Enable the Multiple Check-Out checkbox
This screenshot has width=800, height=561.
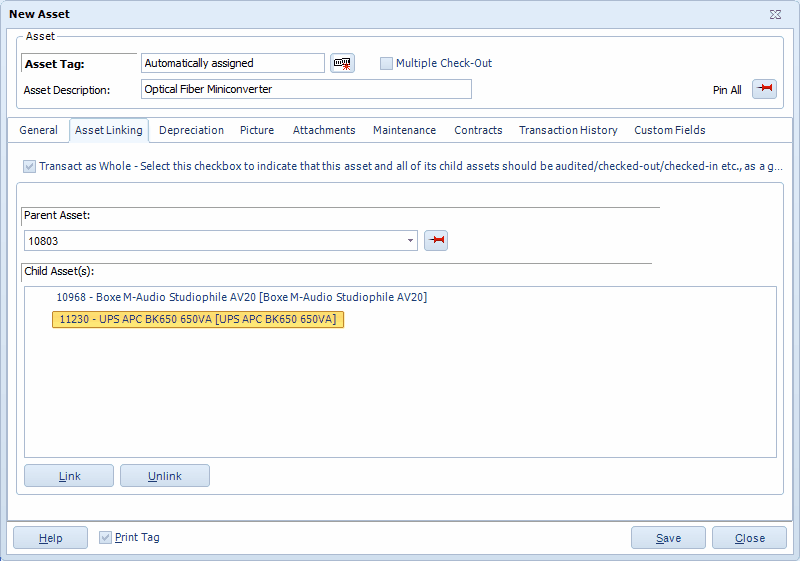(386, 63)
